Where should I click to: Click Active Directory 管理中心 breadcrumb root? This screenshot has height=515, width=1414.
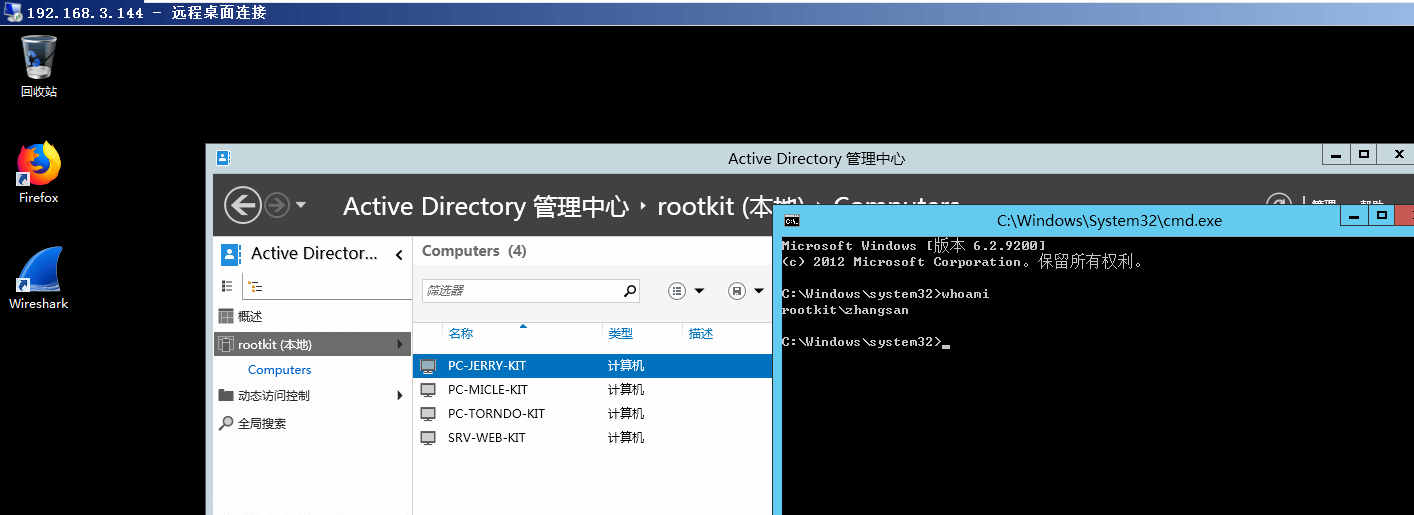[486, 206]
